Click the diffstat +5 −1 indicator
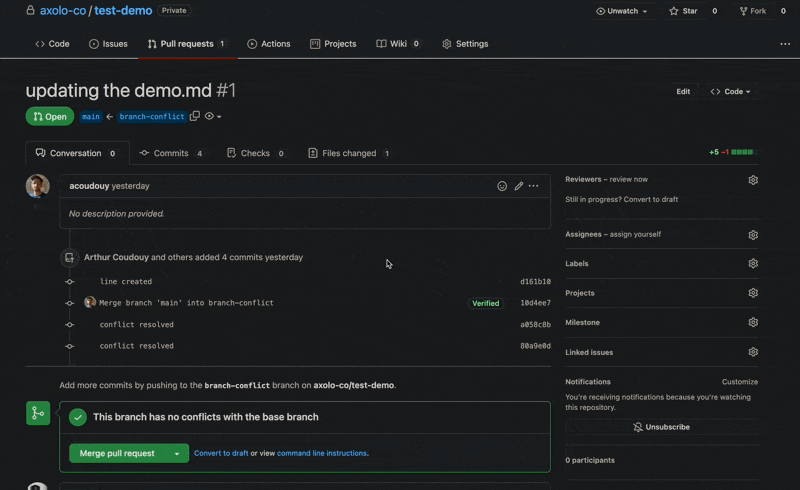The width and height of the screenshot is (800, 490). [x=731, y=152]
